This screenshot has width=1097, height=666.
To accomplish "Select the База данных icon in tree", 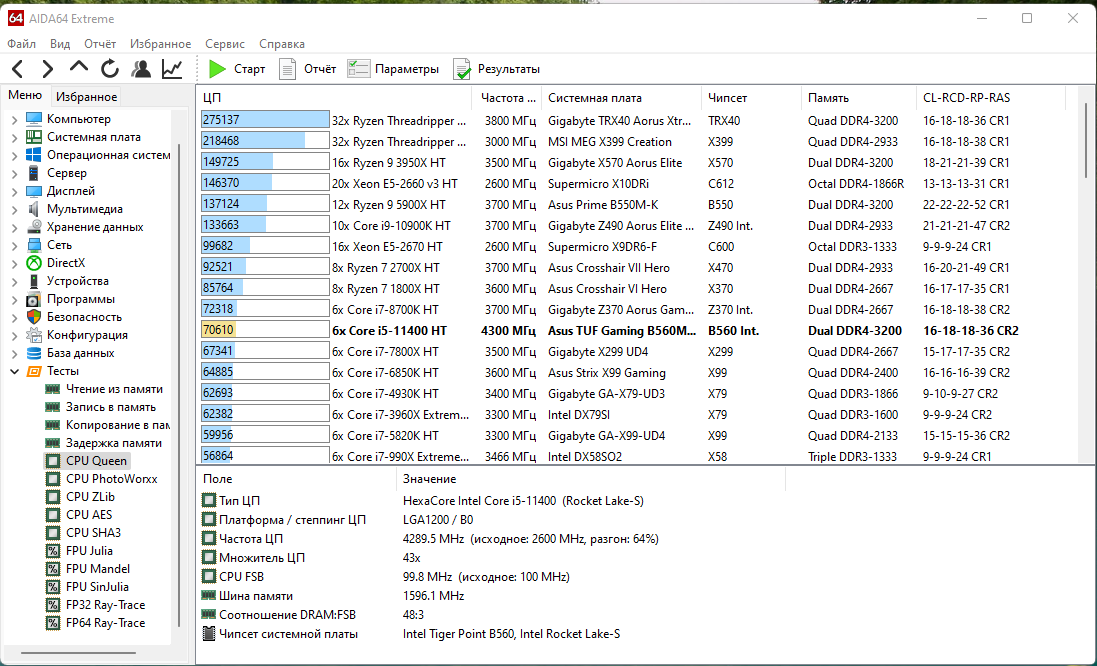I will click(x=34, y=353).
